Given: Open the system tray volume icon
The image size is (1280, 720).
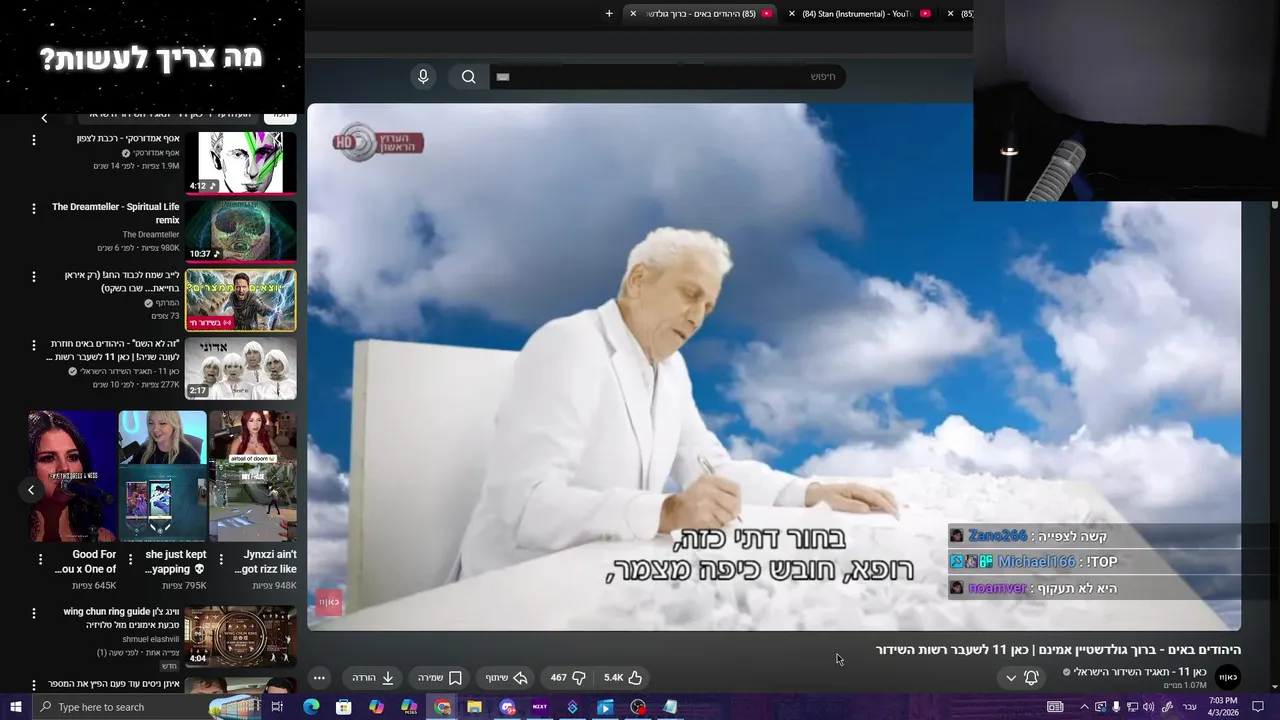Looking at the screenshot, I should (x=1148, y=707).
